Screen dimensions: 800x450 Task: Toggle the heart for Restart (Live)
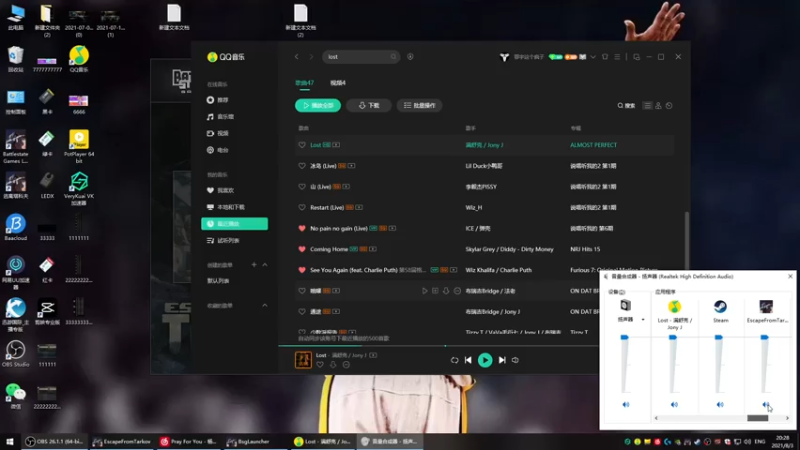pyautogui.click(x=302, y=208)
